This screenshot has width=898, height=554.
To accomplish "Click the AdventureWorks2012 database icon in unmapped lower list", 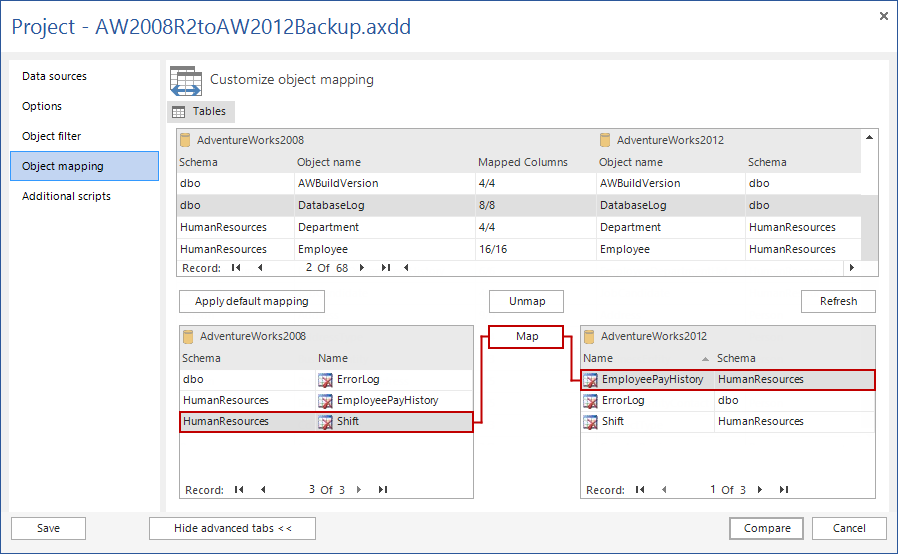I will click(589, 336).
